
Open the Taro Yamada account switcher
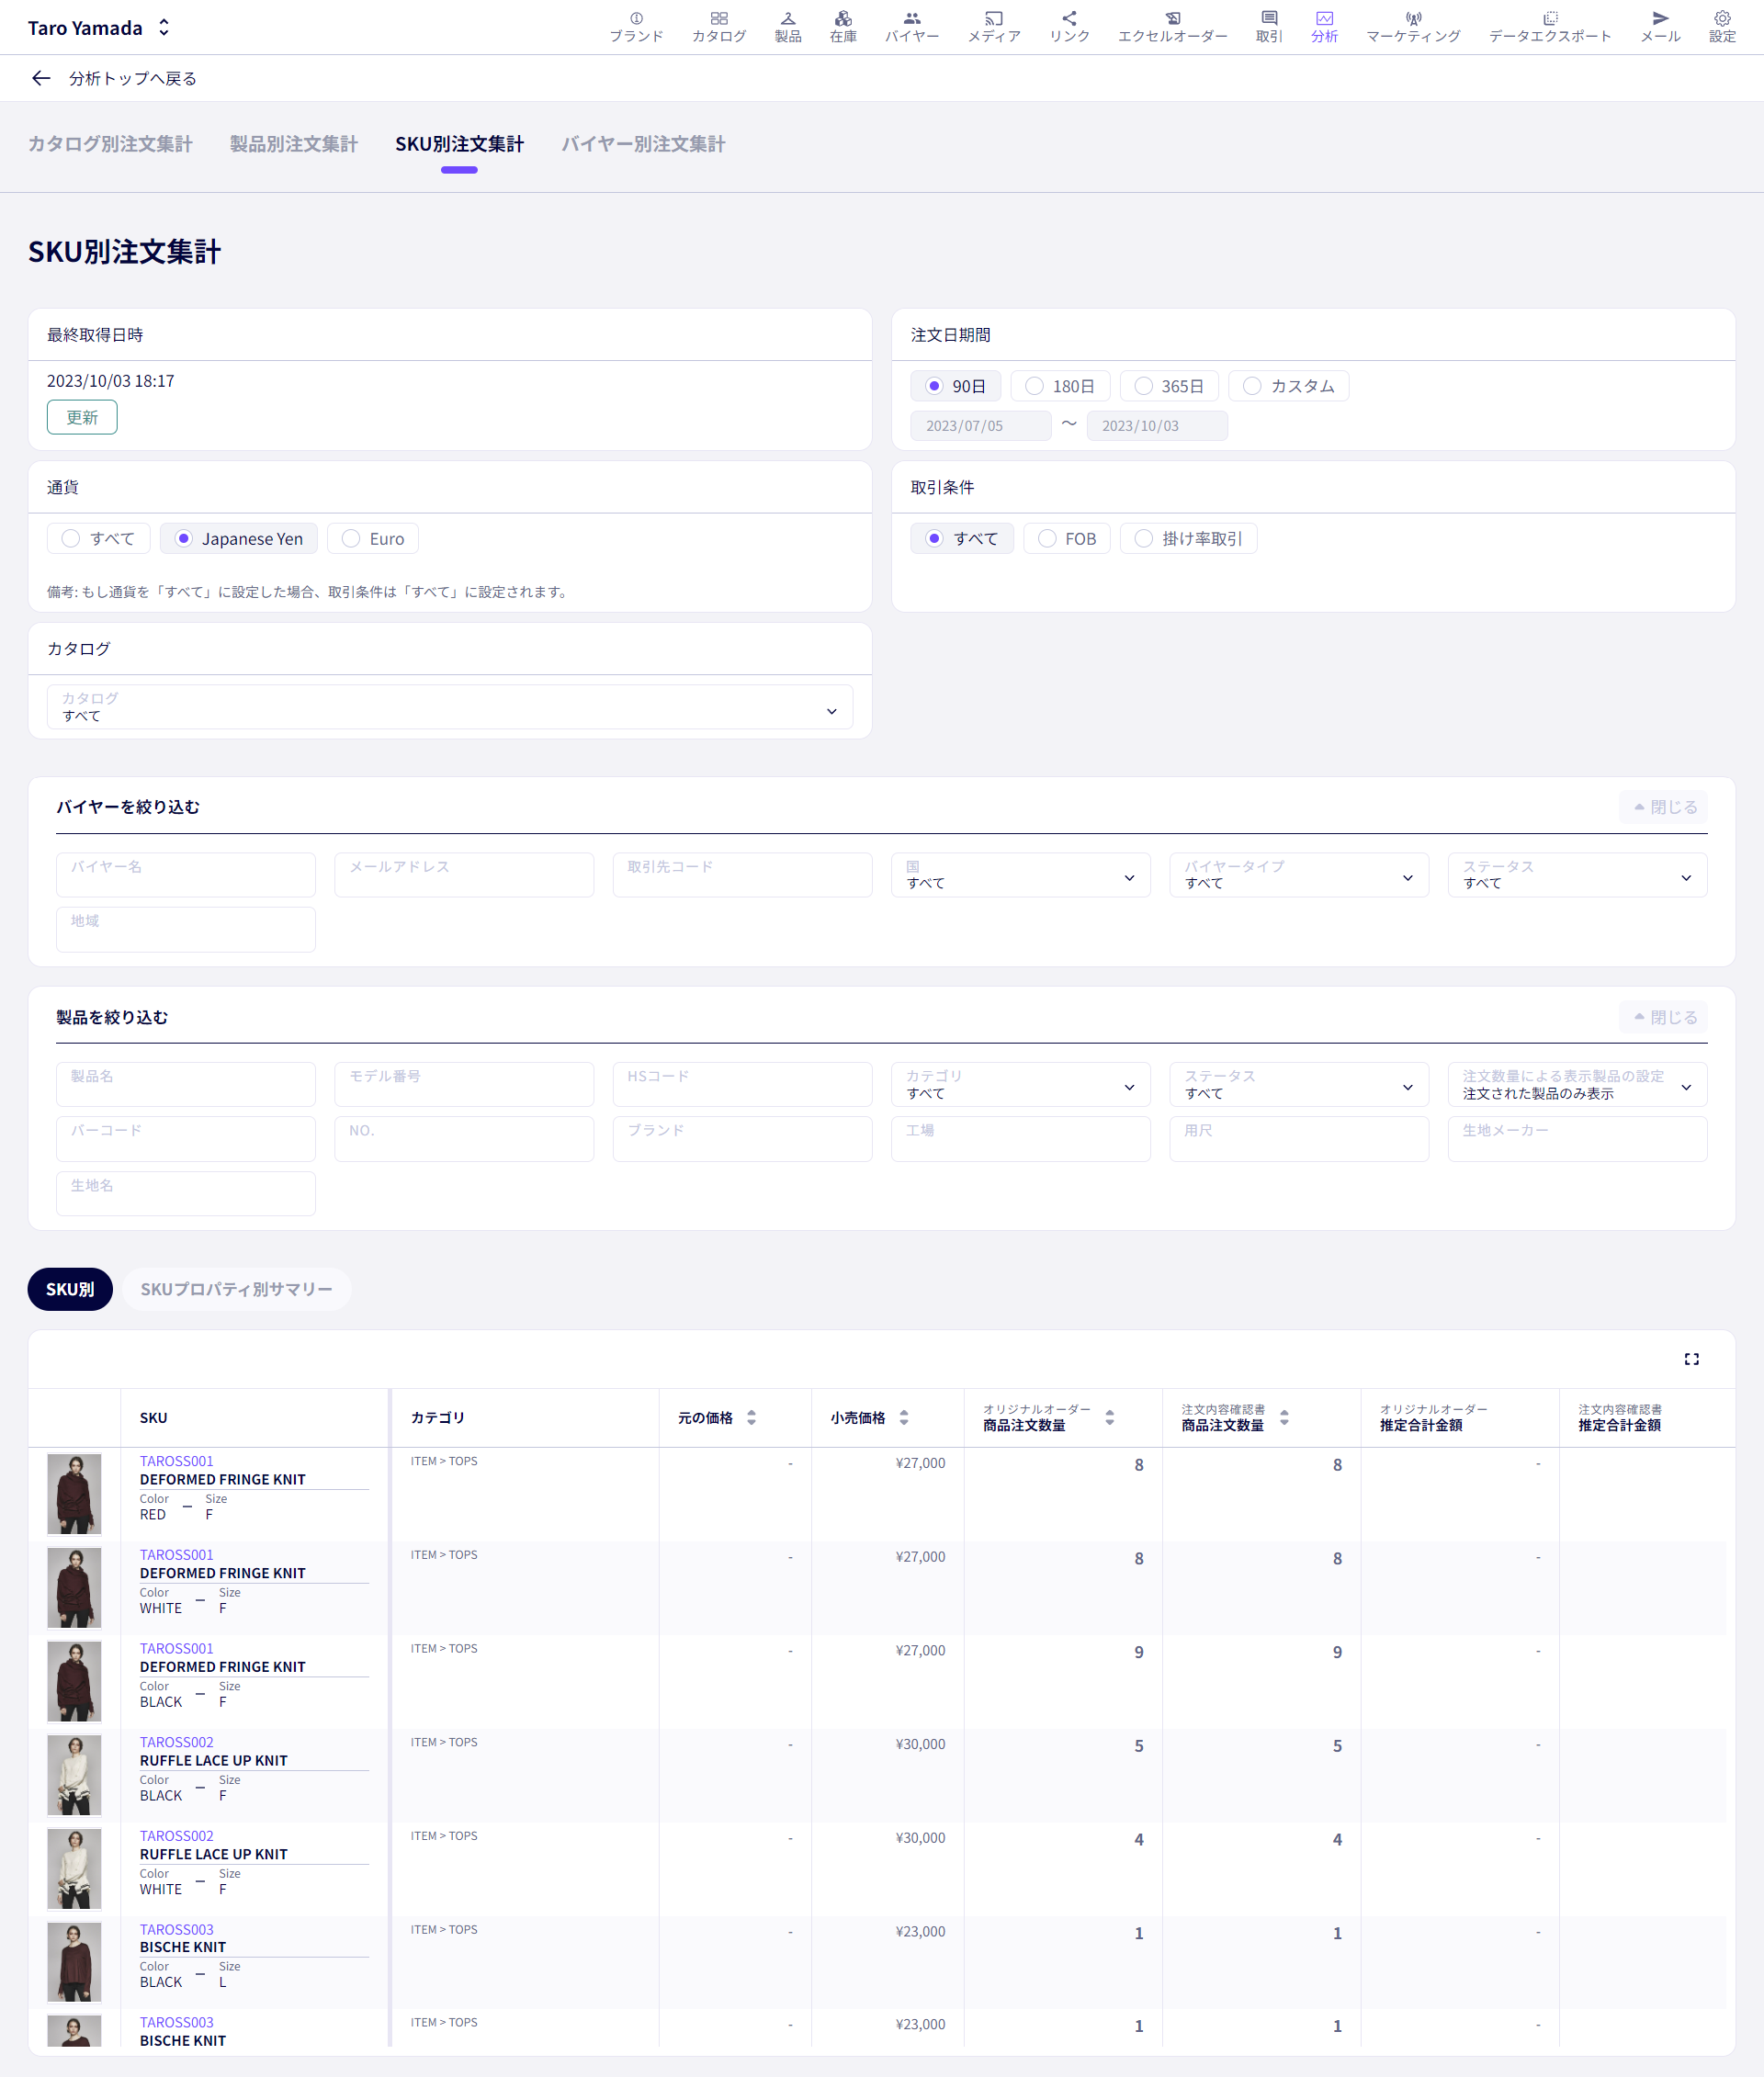(99, 28)
